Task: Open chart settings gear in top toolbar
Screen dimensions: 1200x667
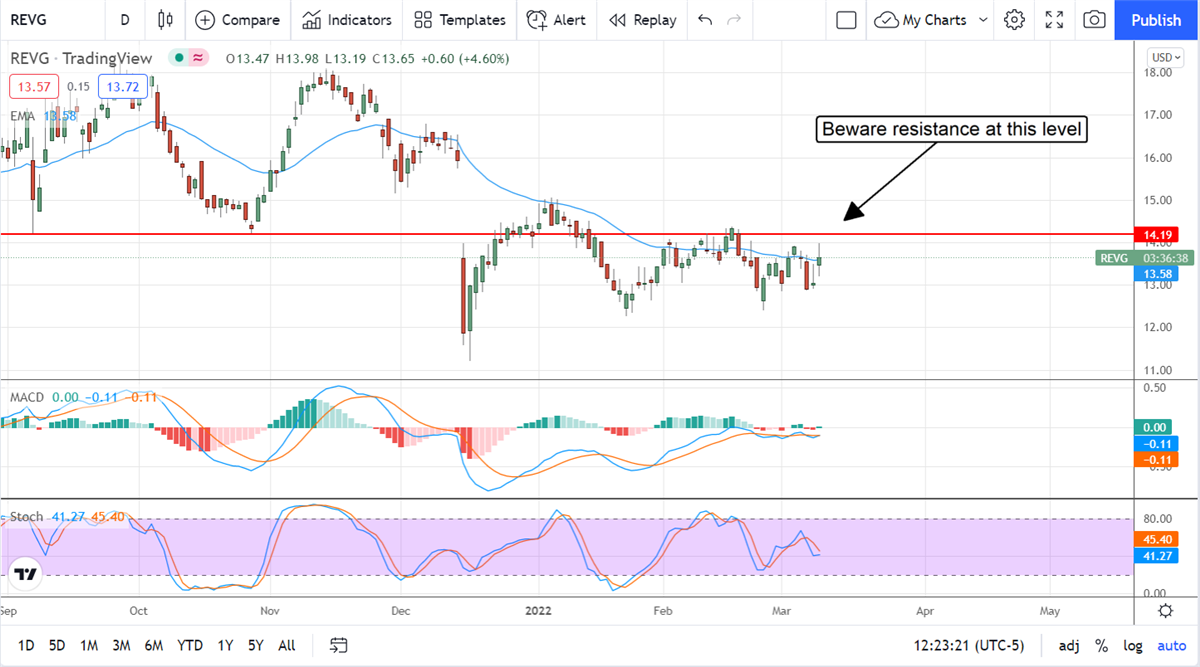Action: 1015,20
